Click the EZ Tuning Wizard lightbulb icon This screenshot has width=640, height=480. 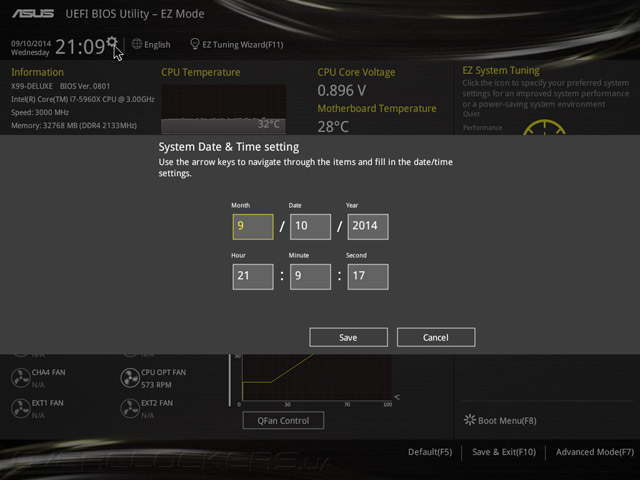tap(195, 44)
